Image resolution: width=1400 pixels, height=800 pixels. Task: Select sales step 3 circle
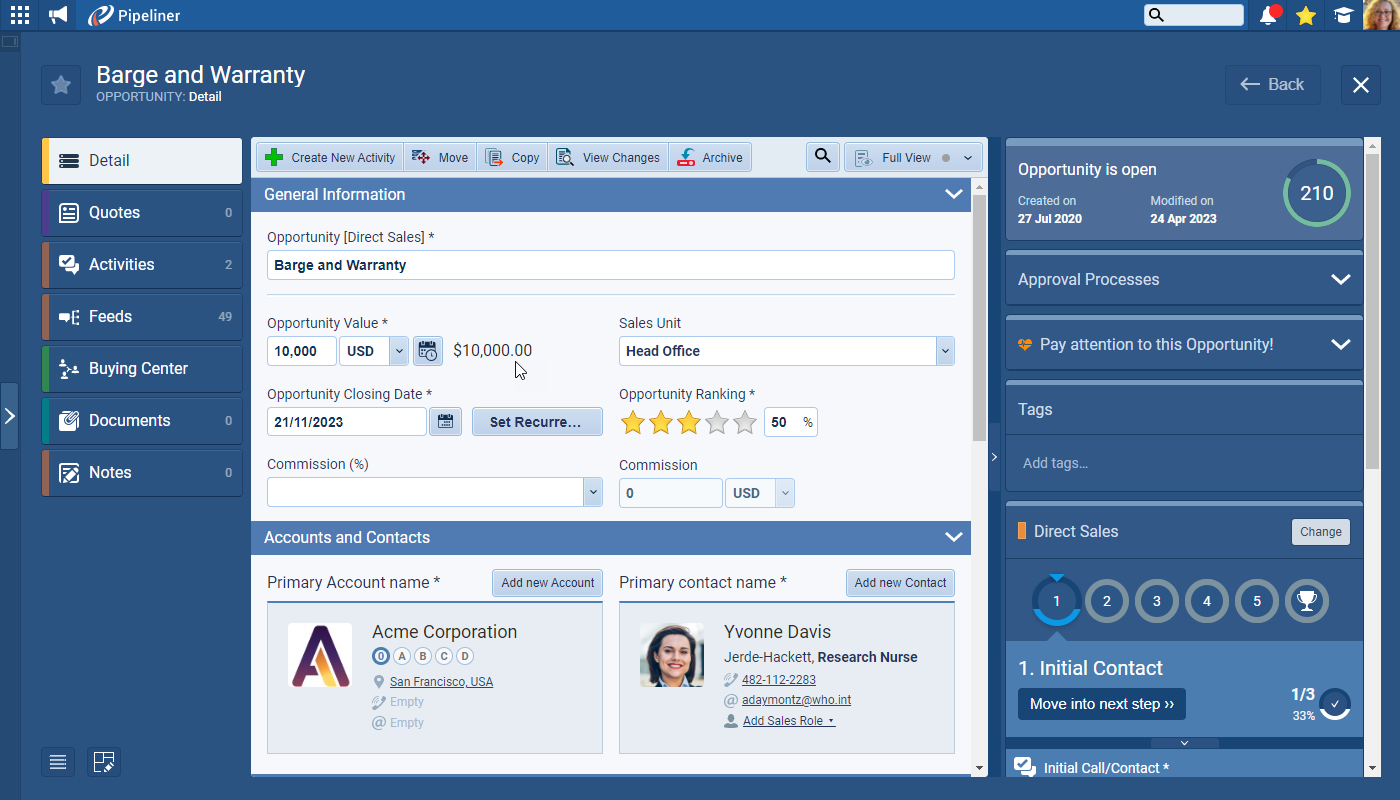pos(1157,601)
